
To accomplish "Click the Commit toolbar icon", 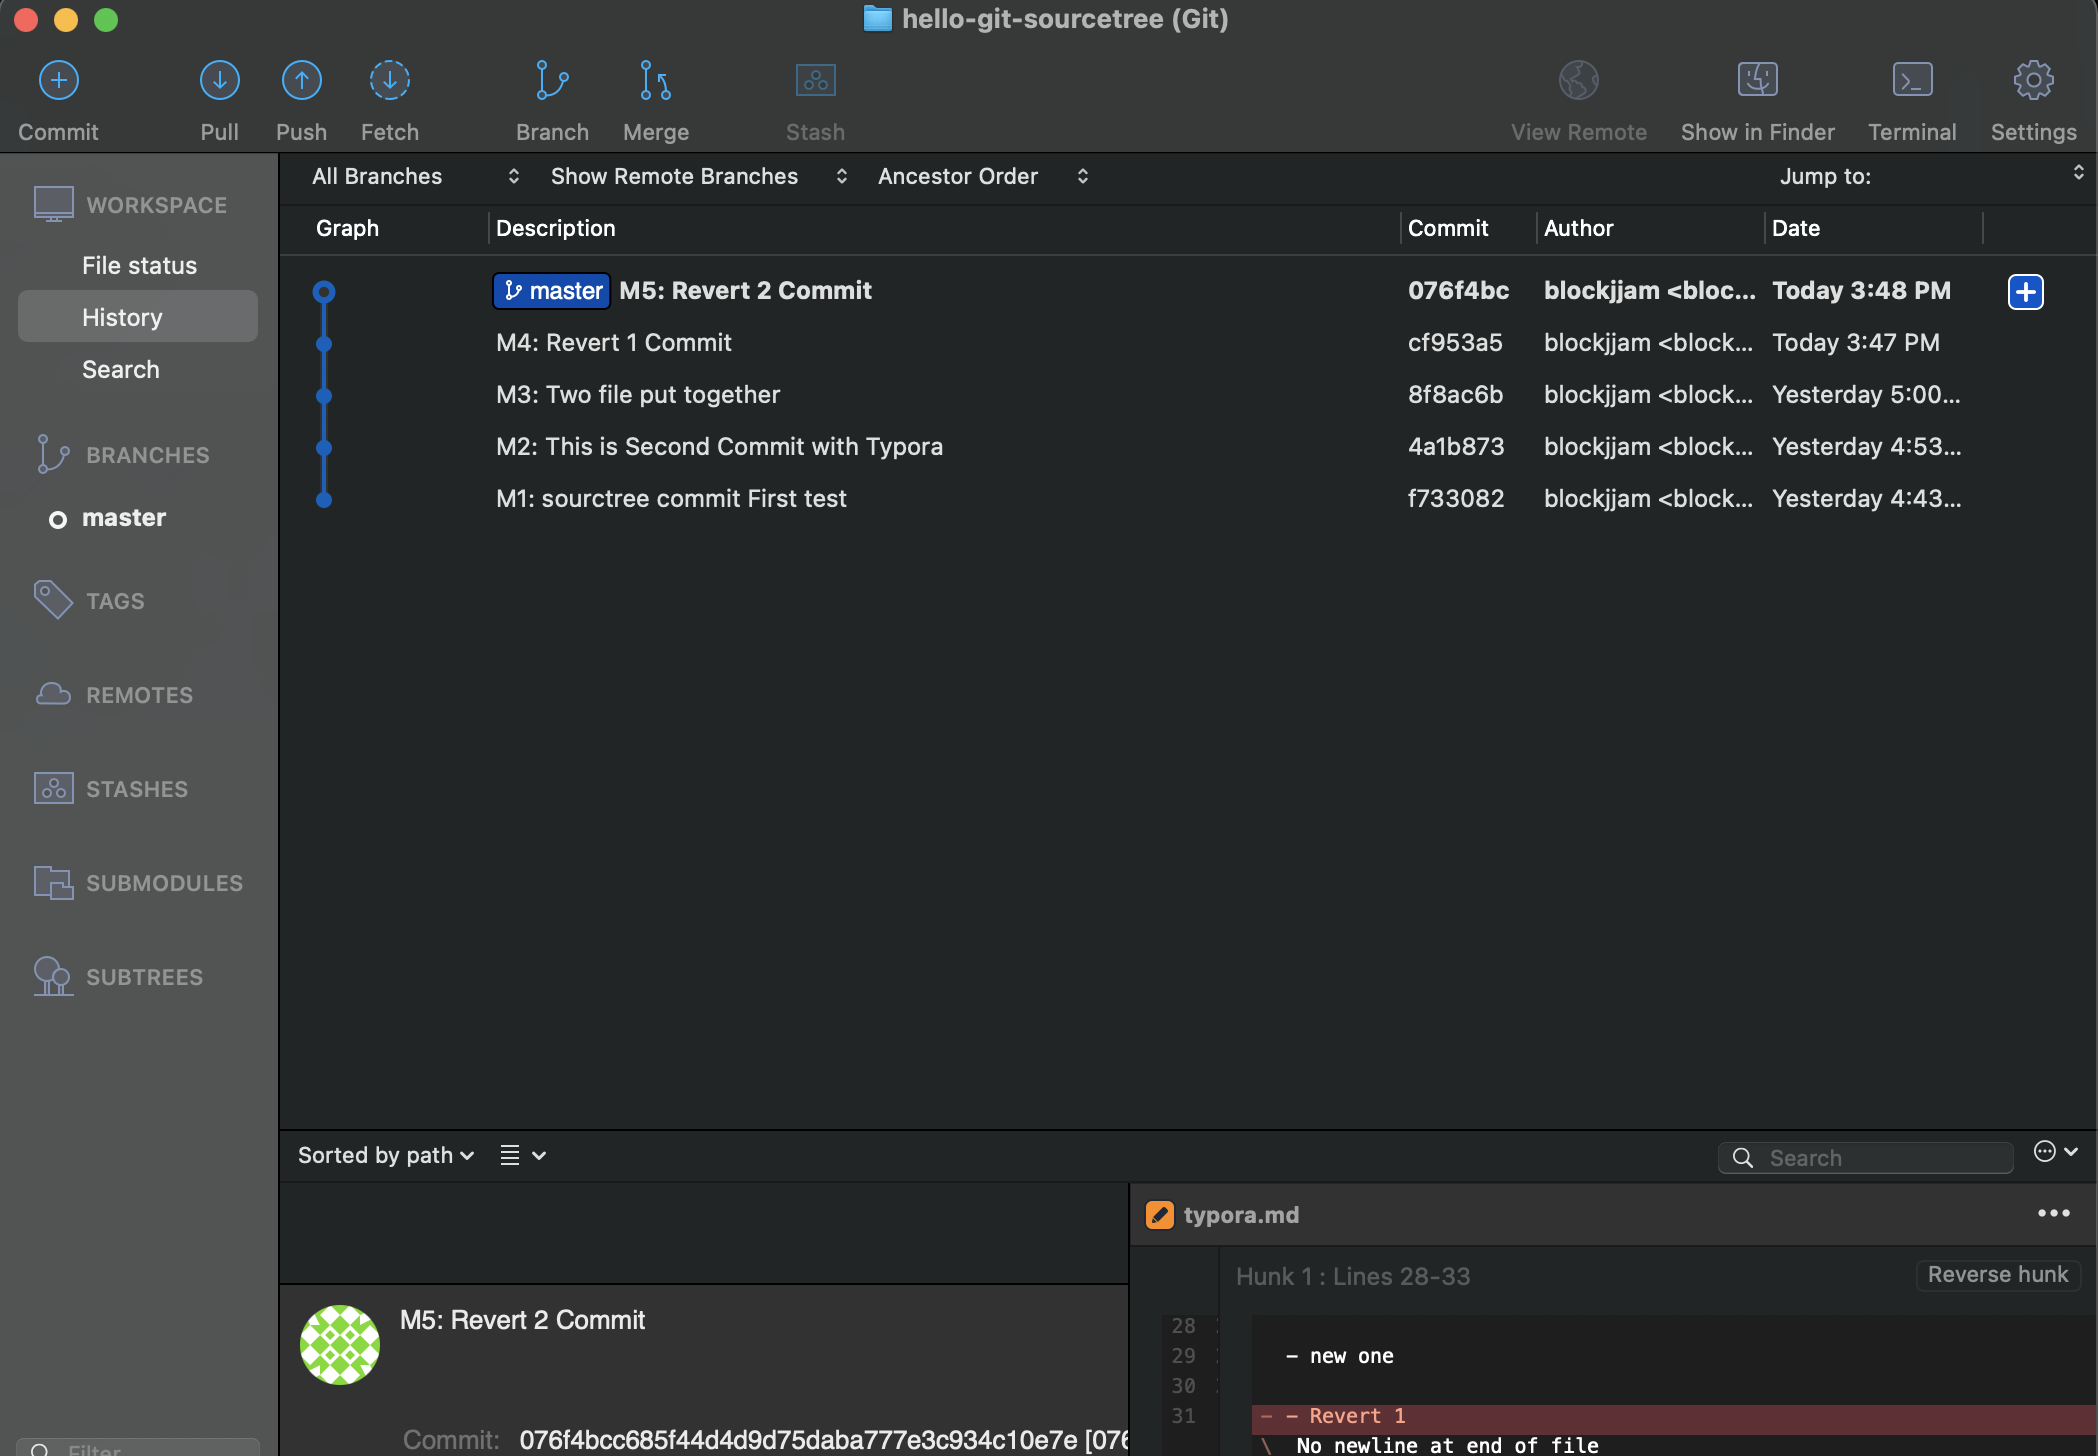I will pyautogui.click(x=58, y=81).
